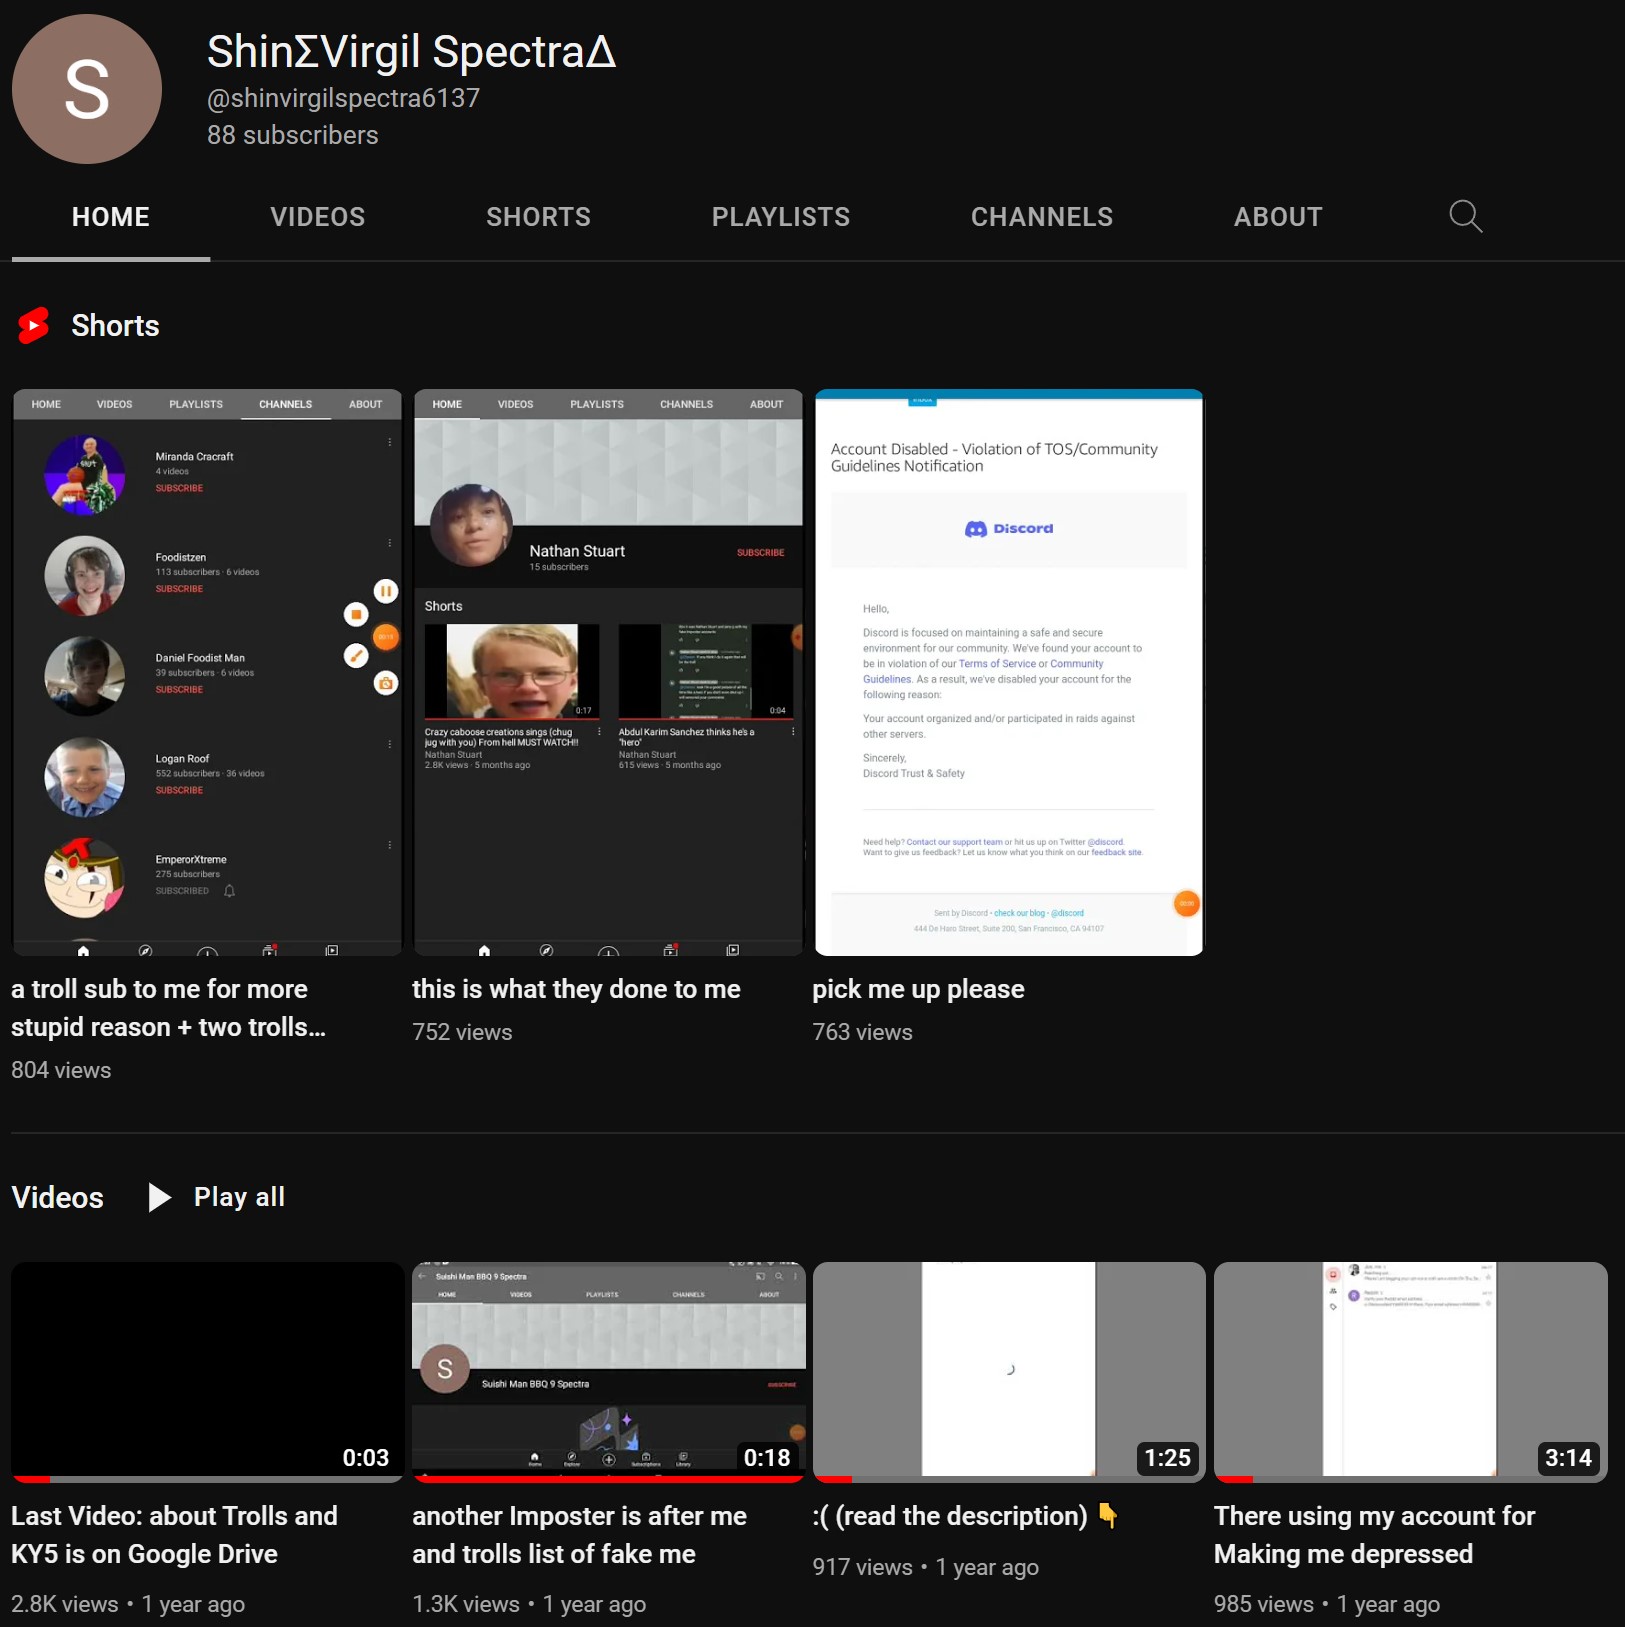Image resolution: width=1625 pixels, height=1627 pixels.
Task: Select the About tab
Action: pos(1277,217)
